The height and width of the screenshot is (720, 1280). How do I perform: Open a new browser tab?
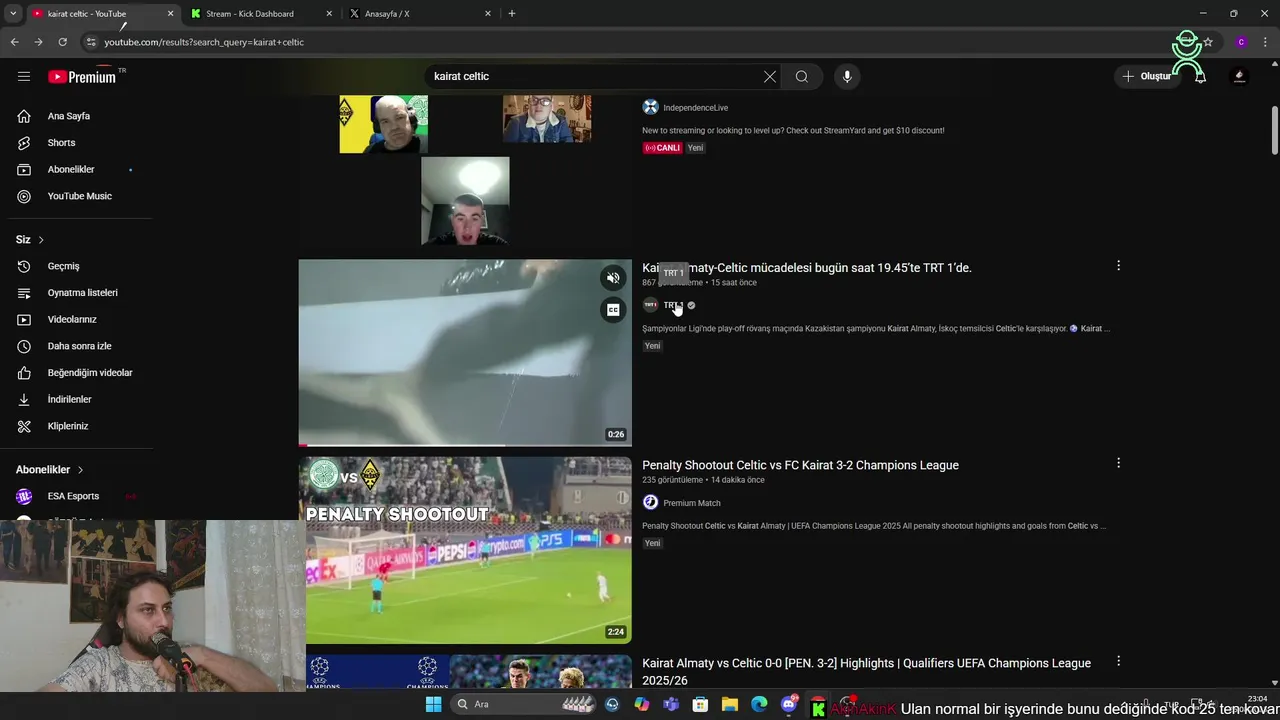tap(512, 13)
